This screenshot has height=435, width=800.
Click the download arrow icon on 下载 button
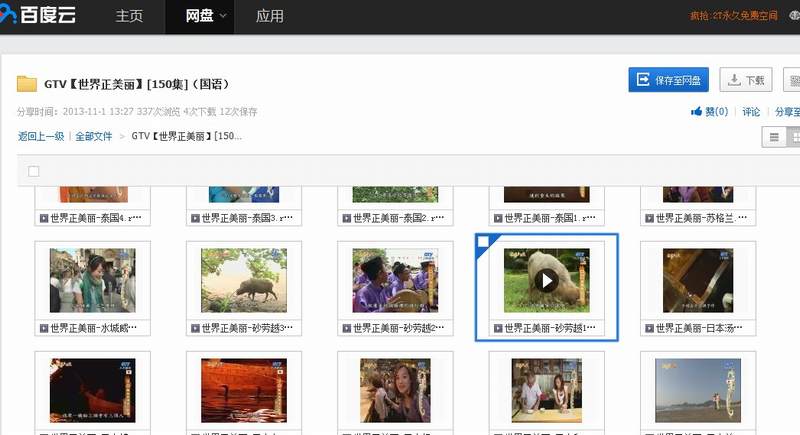(735, 81)
